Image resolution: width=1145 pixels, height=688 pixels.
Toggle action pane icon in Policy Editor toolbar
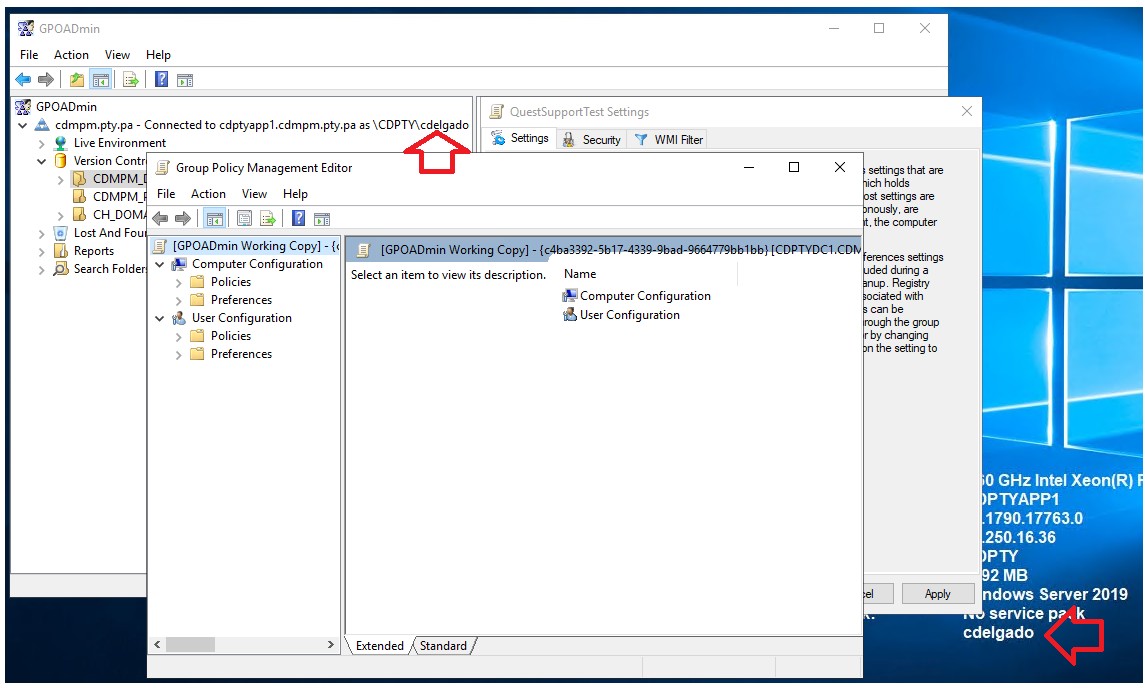[x=322, y=218]
